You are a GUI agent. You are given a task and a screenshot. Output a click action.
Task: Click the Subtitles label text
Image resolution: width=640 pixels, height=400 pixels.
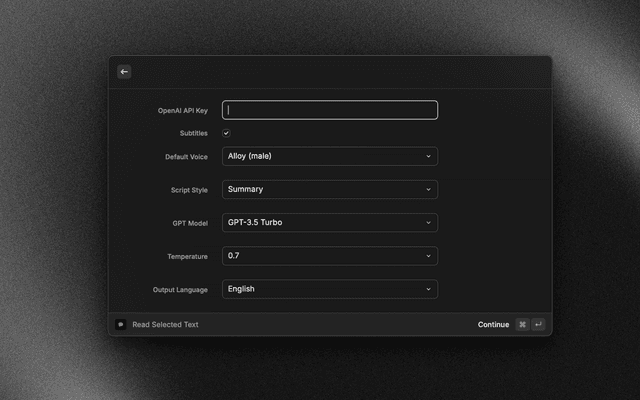[192, 133]
